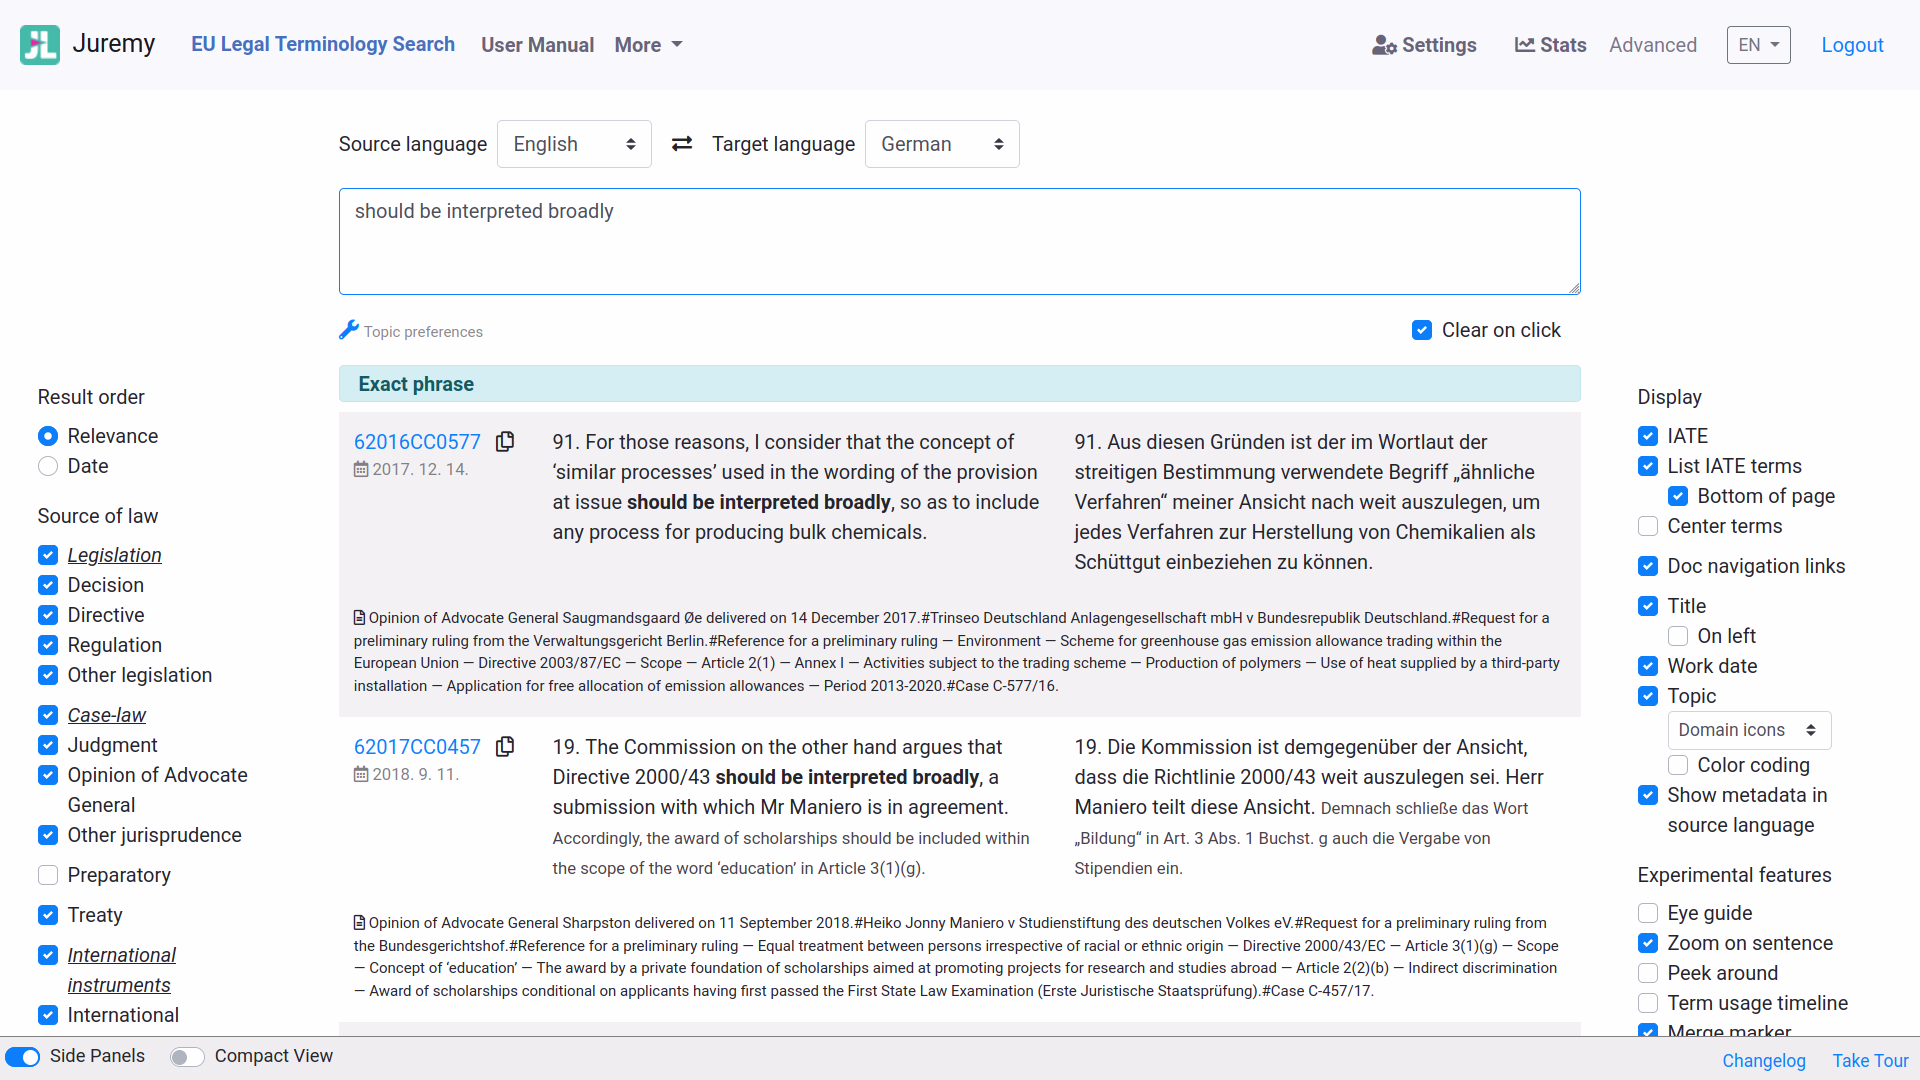This screenshot has width=1920, height=1080.
Task: Click the Juremy logo icon
Action: point(40,45)
